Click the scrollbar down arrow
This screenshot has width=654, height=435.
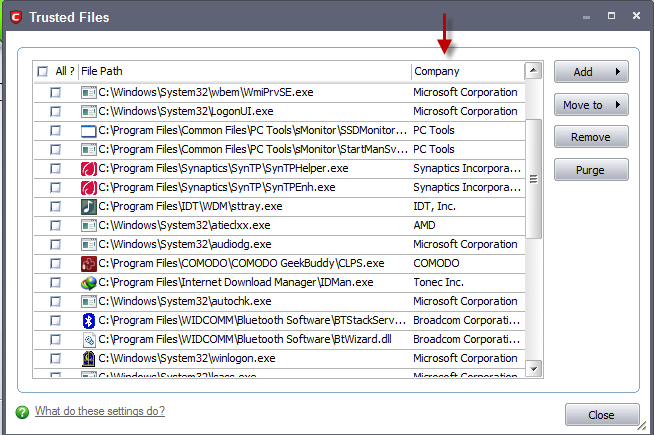click(x=533, y=369)
